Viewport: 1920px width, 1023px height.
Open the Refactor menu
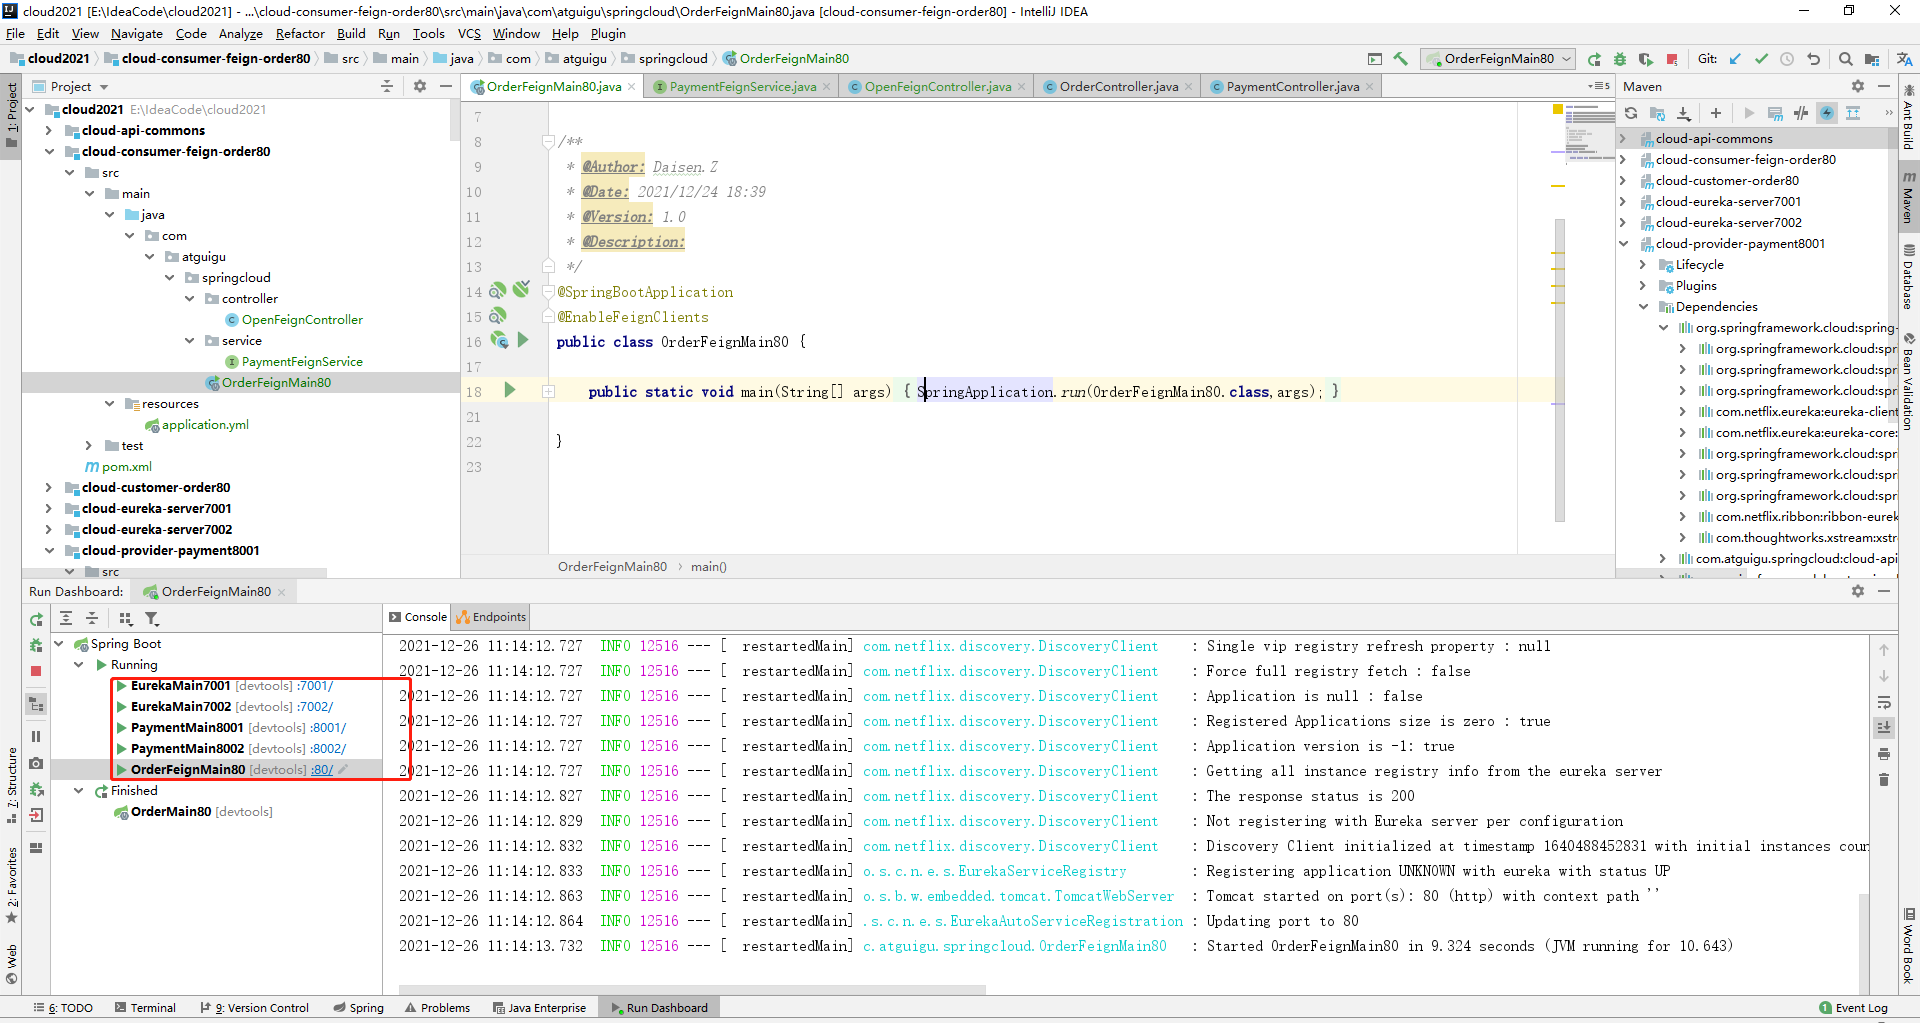[x=300, y=33]
